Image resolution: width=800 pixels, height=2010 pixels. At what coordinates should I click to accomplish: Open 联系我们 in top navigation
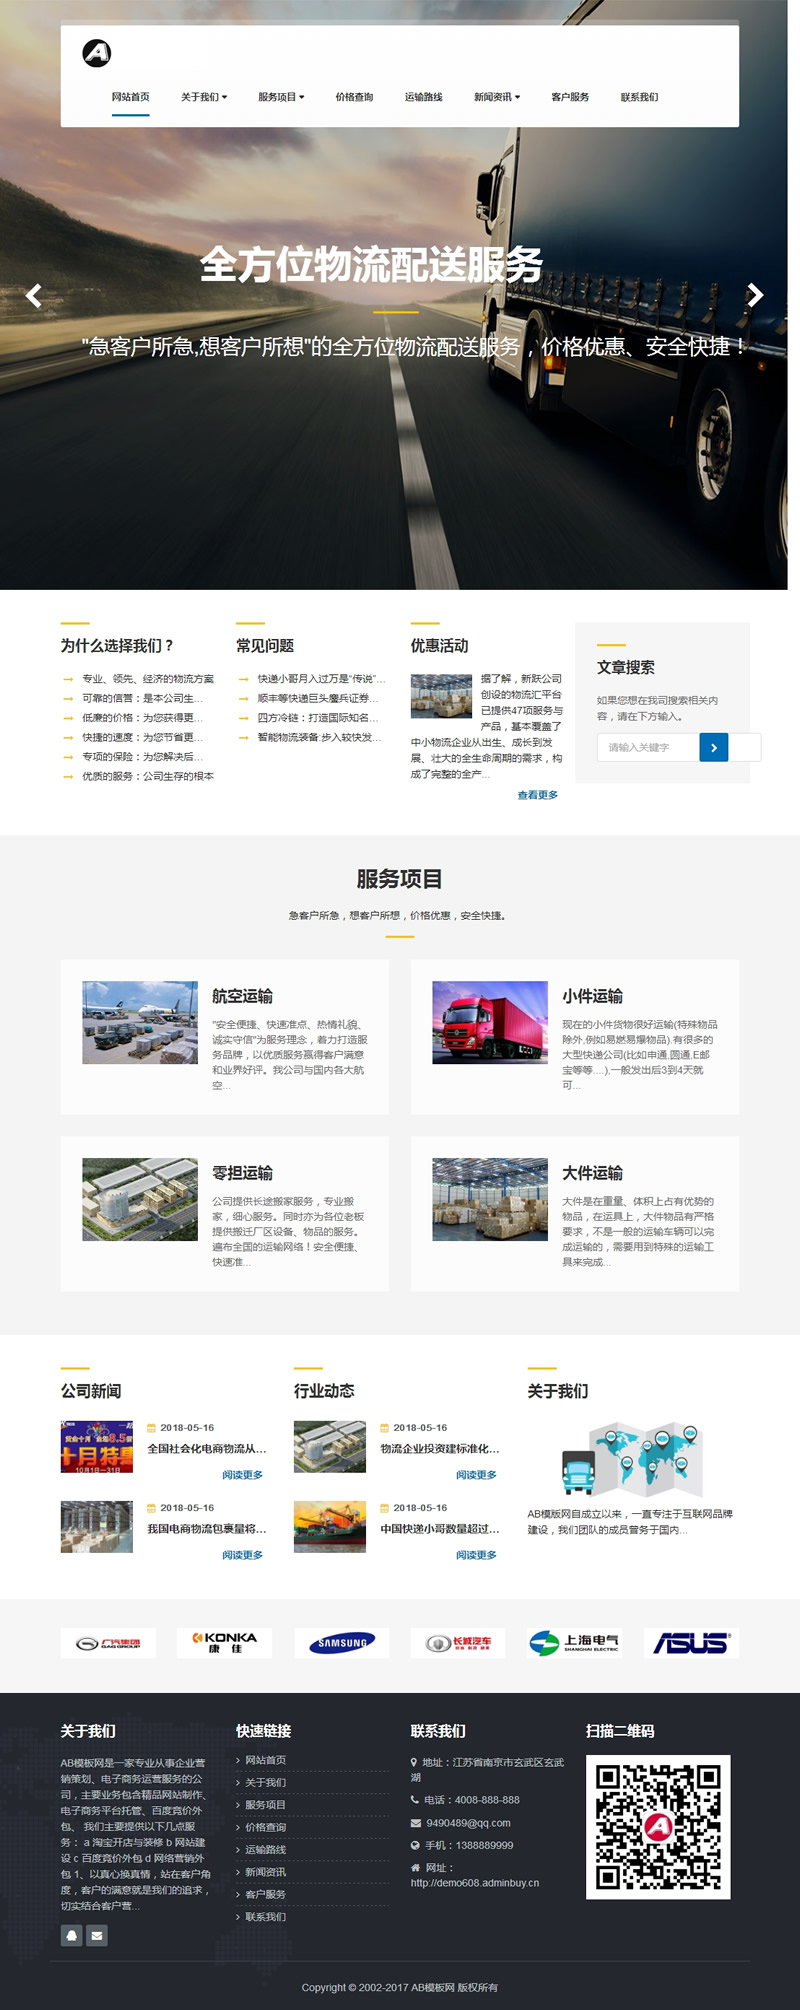pos(639,97)
